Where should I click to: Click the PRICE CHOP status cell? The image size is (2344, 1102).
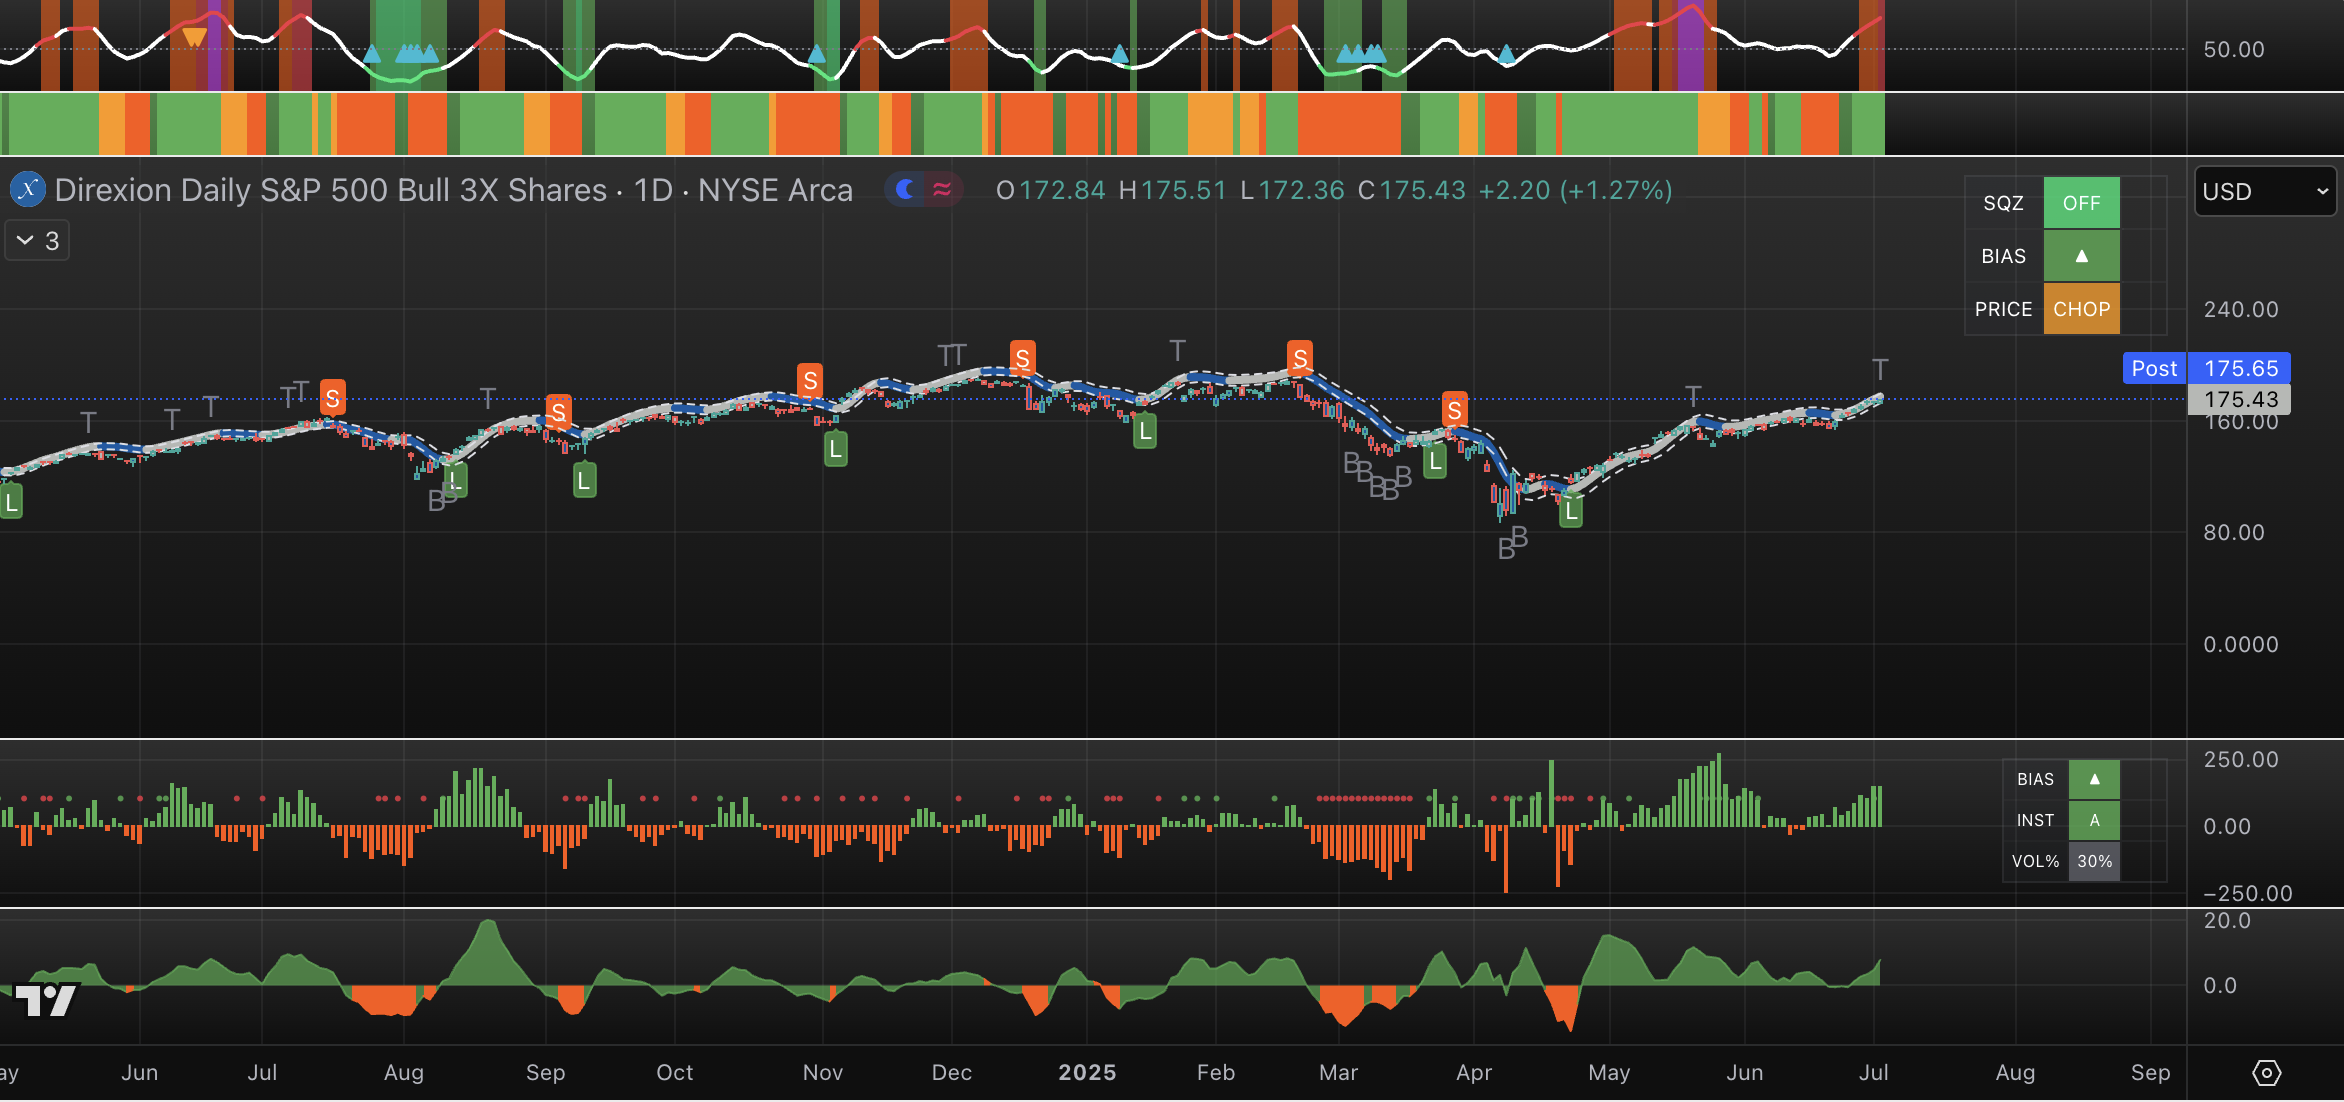pyautogui.click(x=2081, y=309)
